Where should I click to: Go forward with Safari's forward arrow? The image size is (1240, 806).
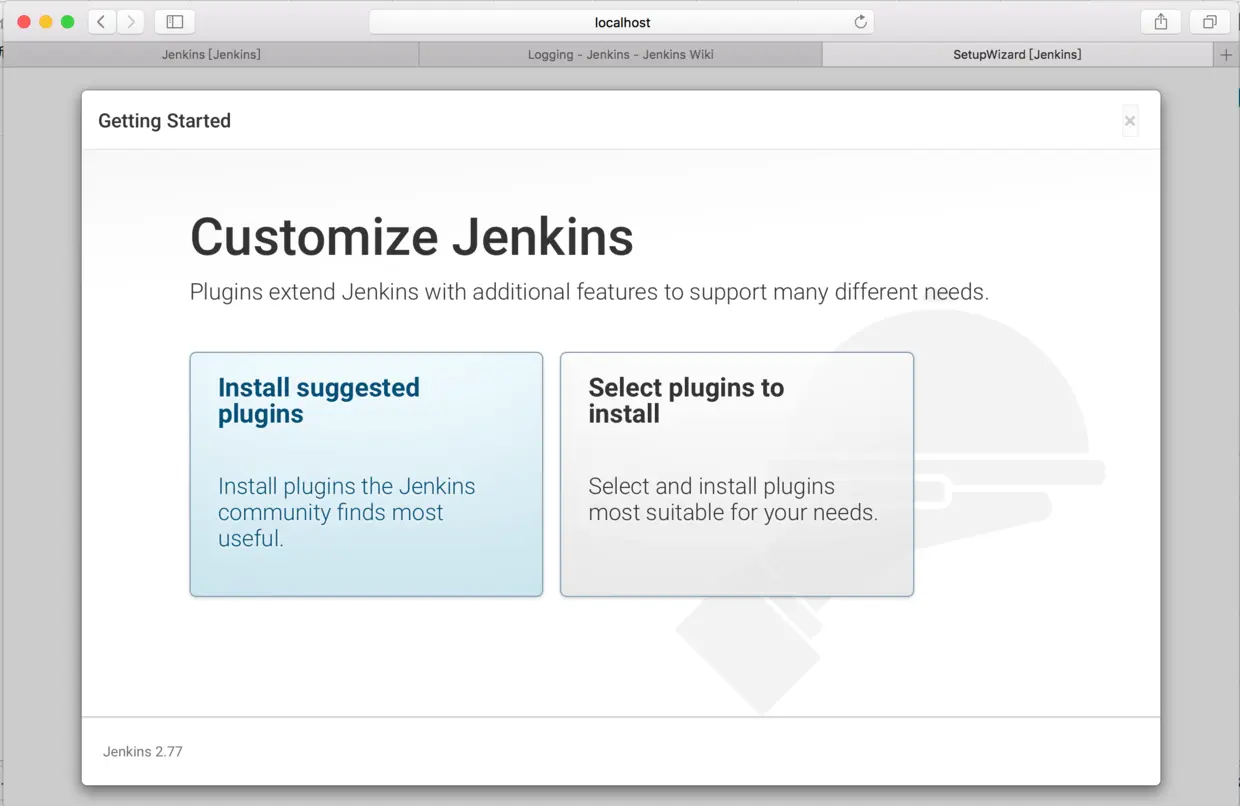point(130,21)
